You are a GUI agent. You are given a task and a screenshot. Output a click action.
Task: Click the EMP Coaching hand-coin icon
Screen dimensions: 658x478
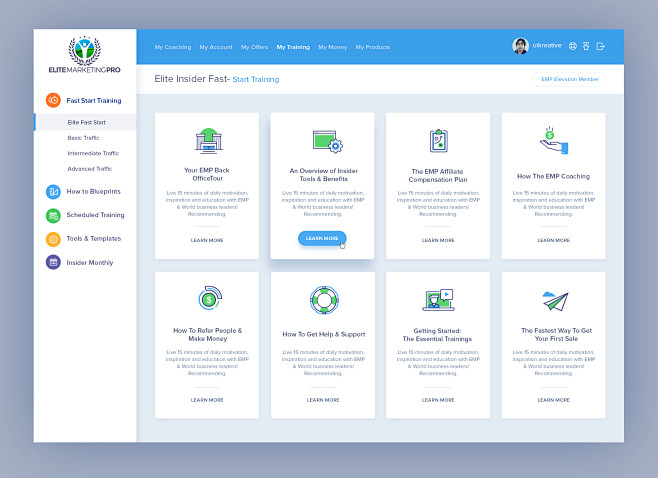coord(554,140)
